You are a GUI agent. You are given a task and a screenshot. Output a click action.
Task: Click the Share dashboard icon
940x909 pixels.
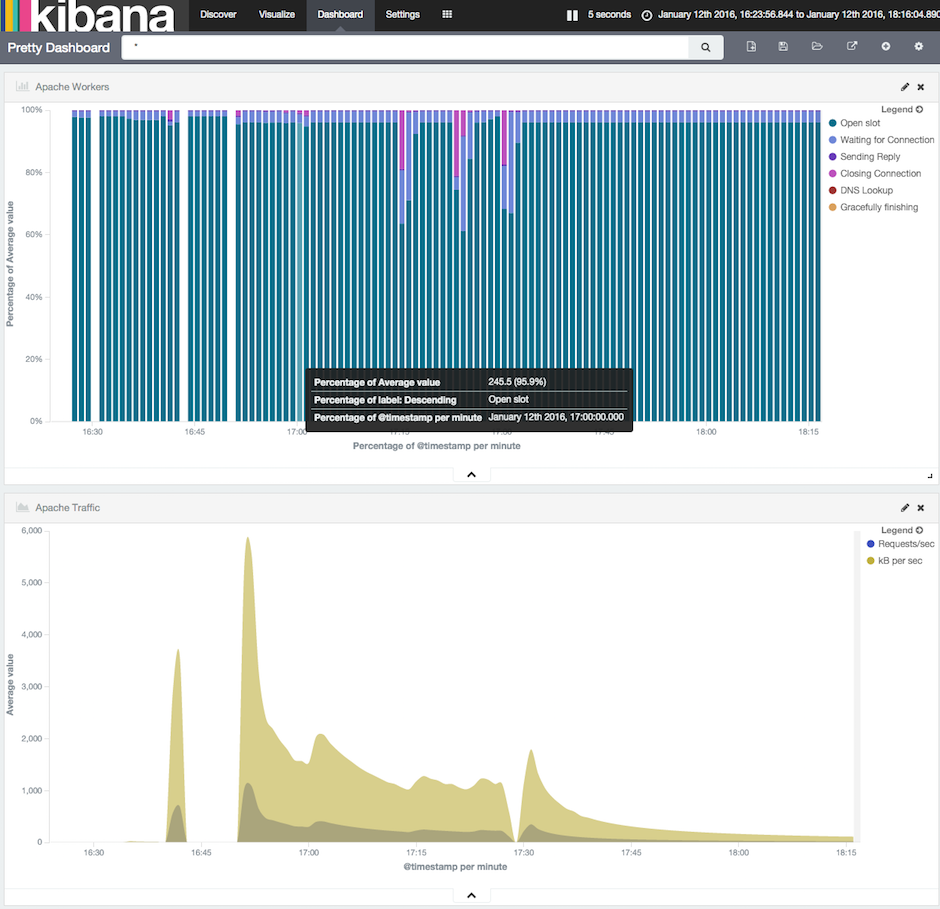click(x=852, y=47)
